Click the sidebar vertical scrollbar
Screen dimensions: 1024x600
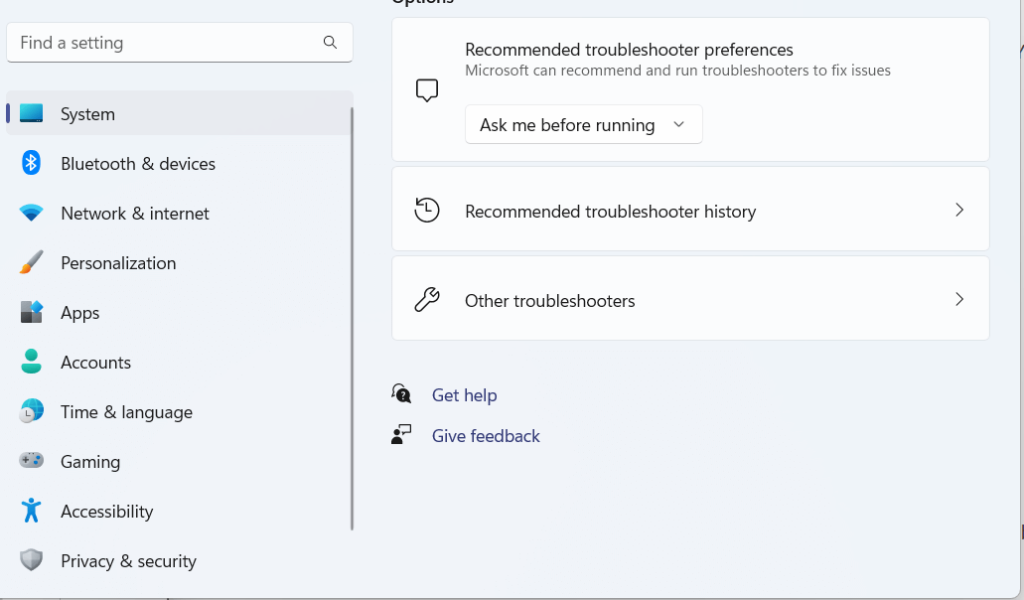click(352, 319)
